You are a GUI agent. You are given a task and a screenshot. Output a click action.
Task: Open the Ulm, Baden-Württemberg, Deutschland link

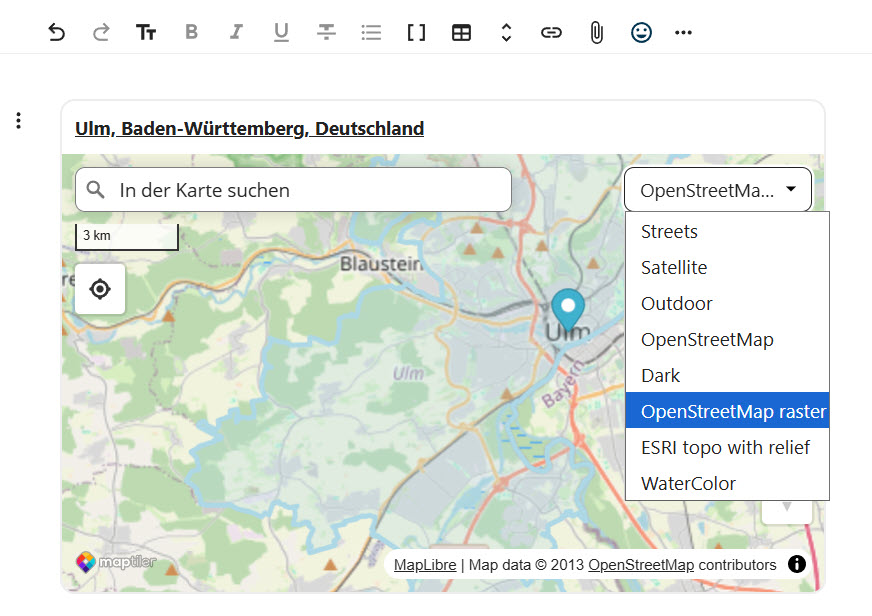coord(249,128)
